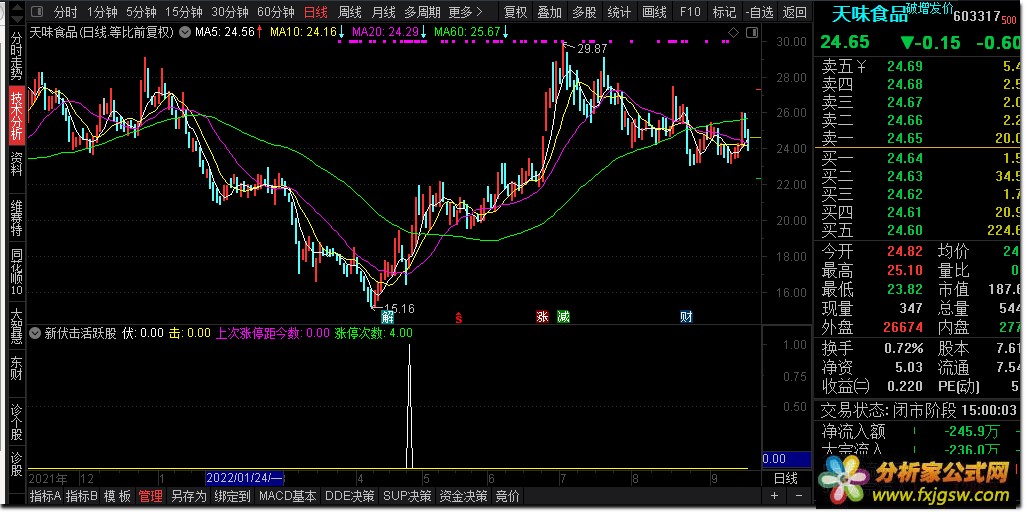
Task: Click the diamond icon at chart top-right
Action: tap(734, 32)
